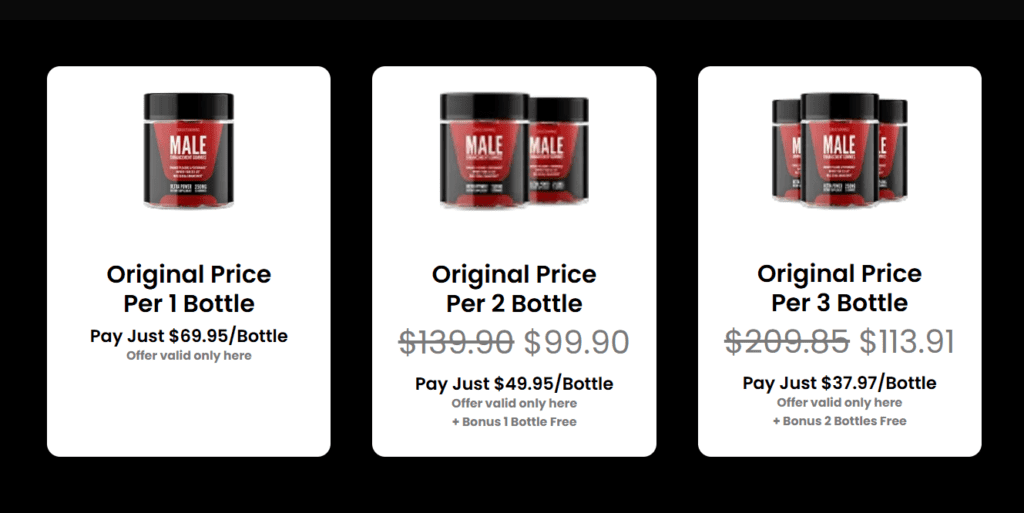The image size is (1024, 513).
Task: Select the Original Price Per 2 Bottle heading
Action: click(514, 288)
